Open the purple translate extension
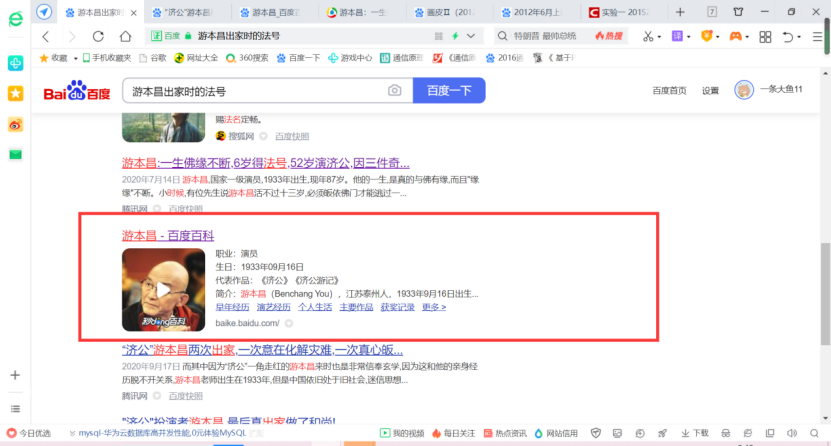This screenshot has height=446, width=831. tap(677, 36)
